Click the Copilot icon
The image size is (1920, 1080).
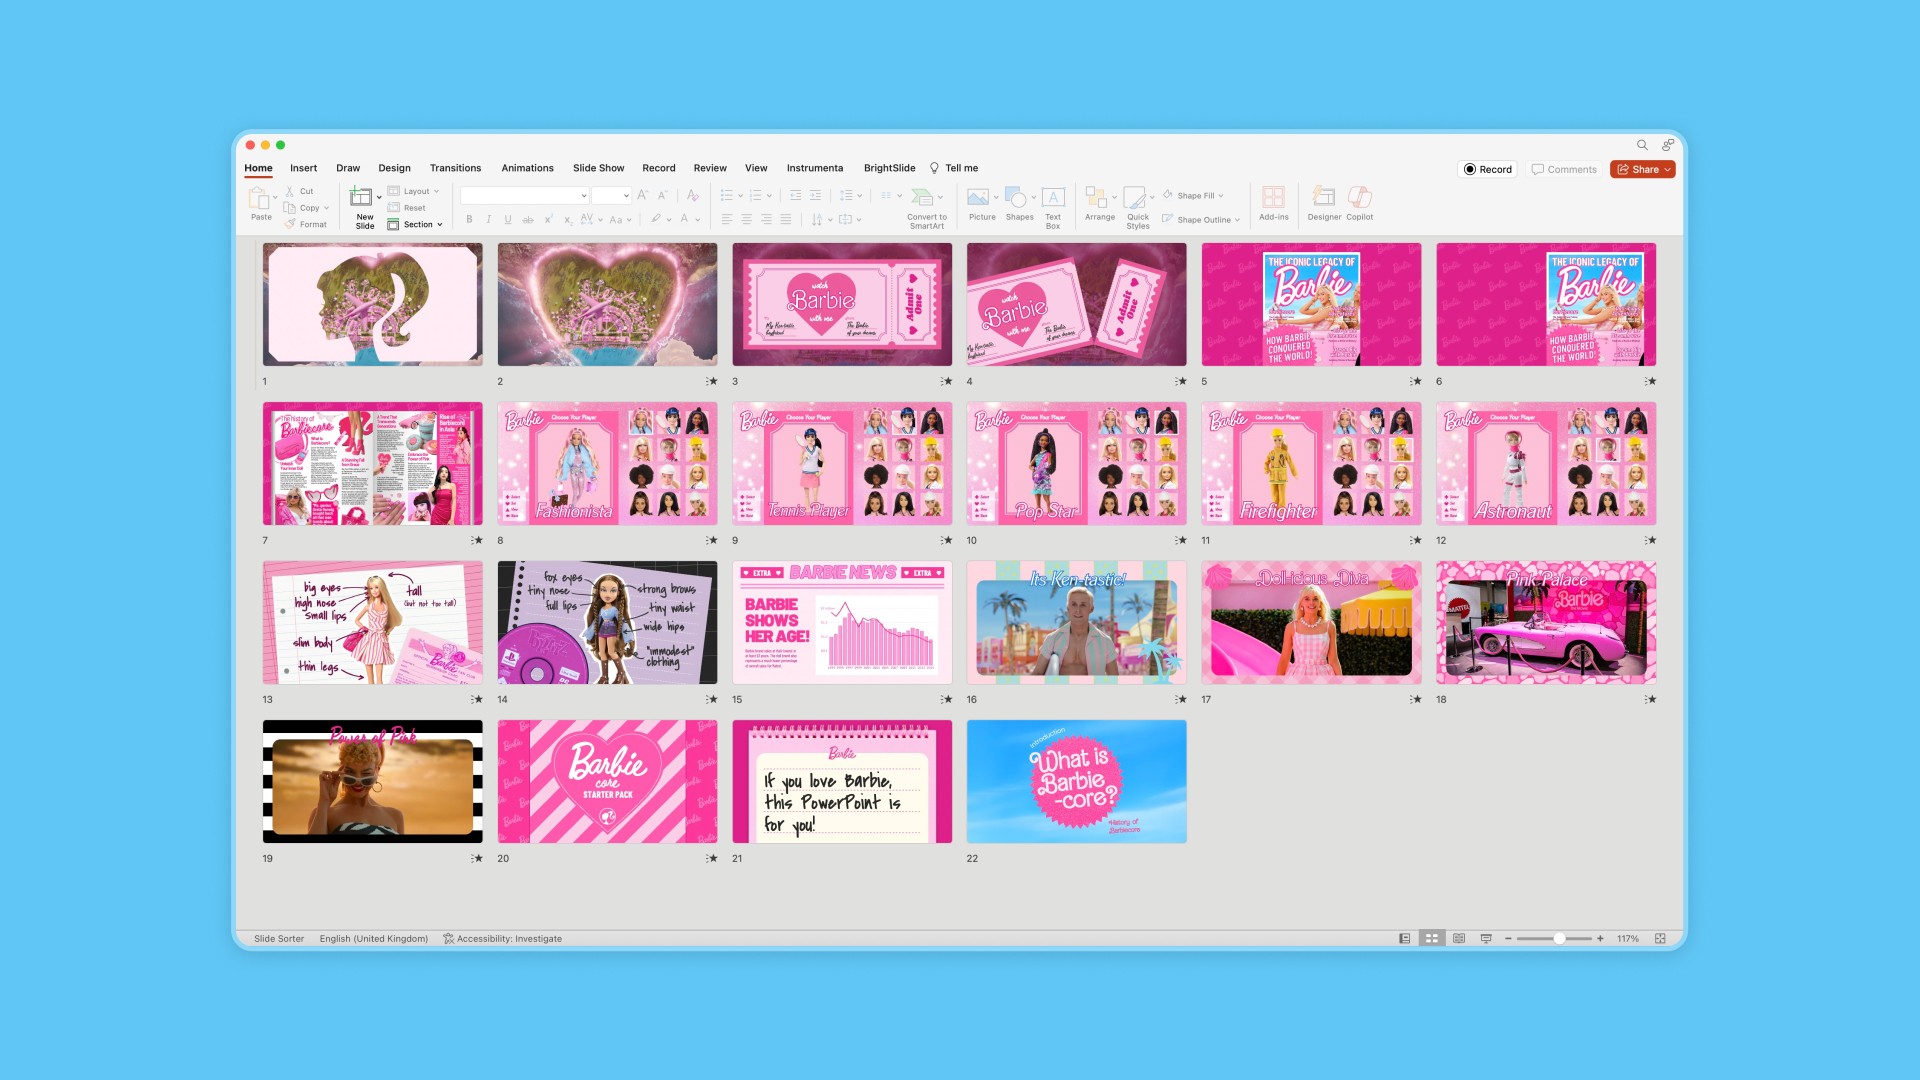click(1359, 198)
